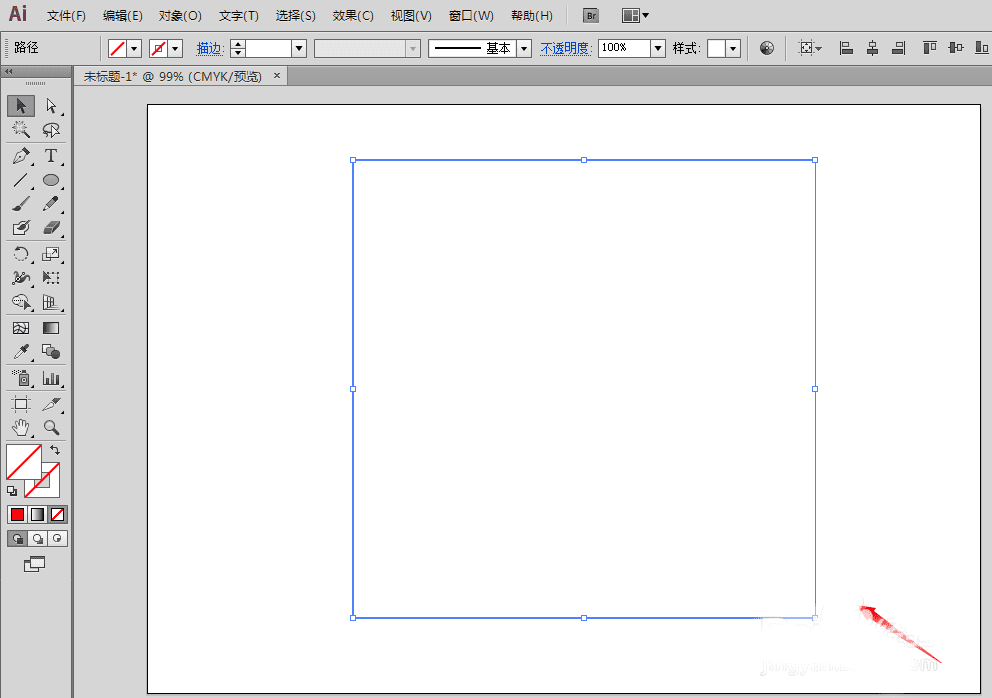The image size is (992, 698).
Task: Open the 对象(O) menu
Action: pyautogui.click(x=180, y=16)
